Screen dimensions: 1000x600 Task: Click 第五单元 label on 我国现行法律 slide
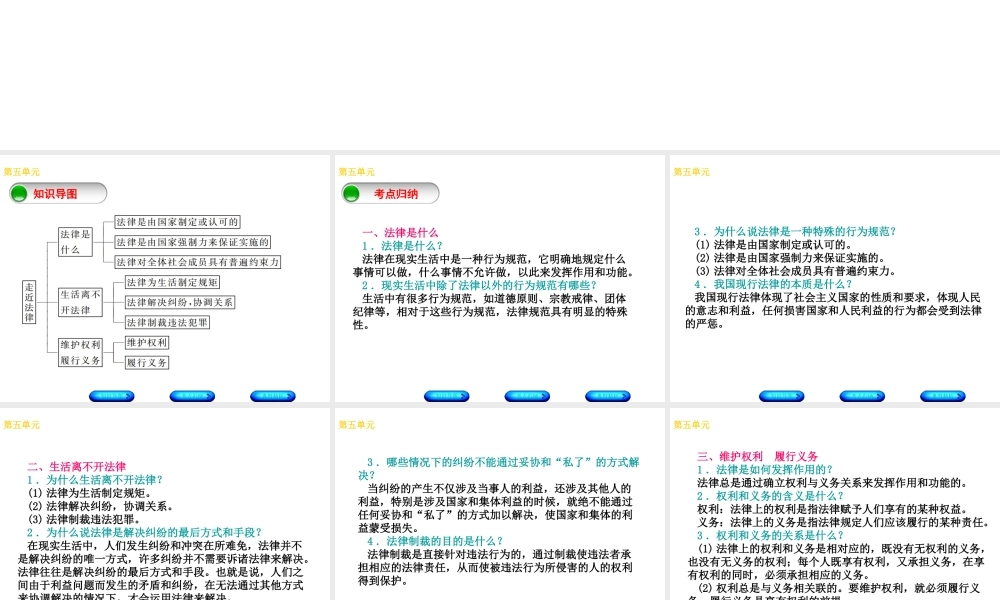691,172
